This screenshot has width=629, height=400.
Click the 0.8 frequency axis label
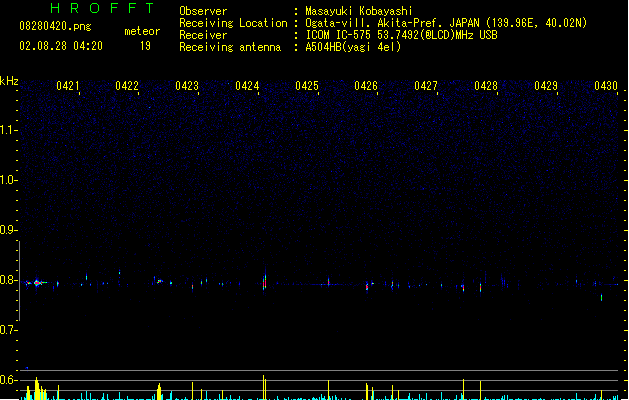point(7,280)
